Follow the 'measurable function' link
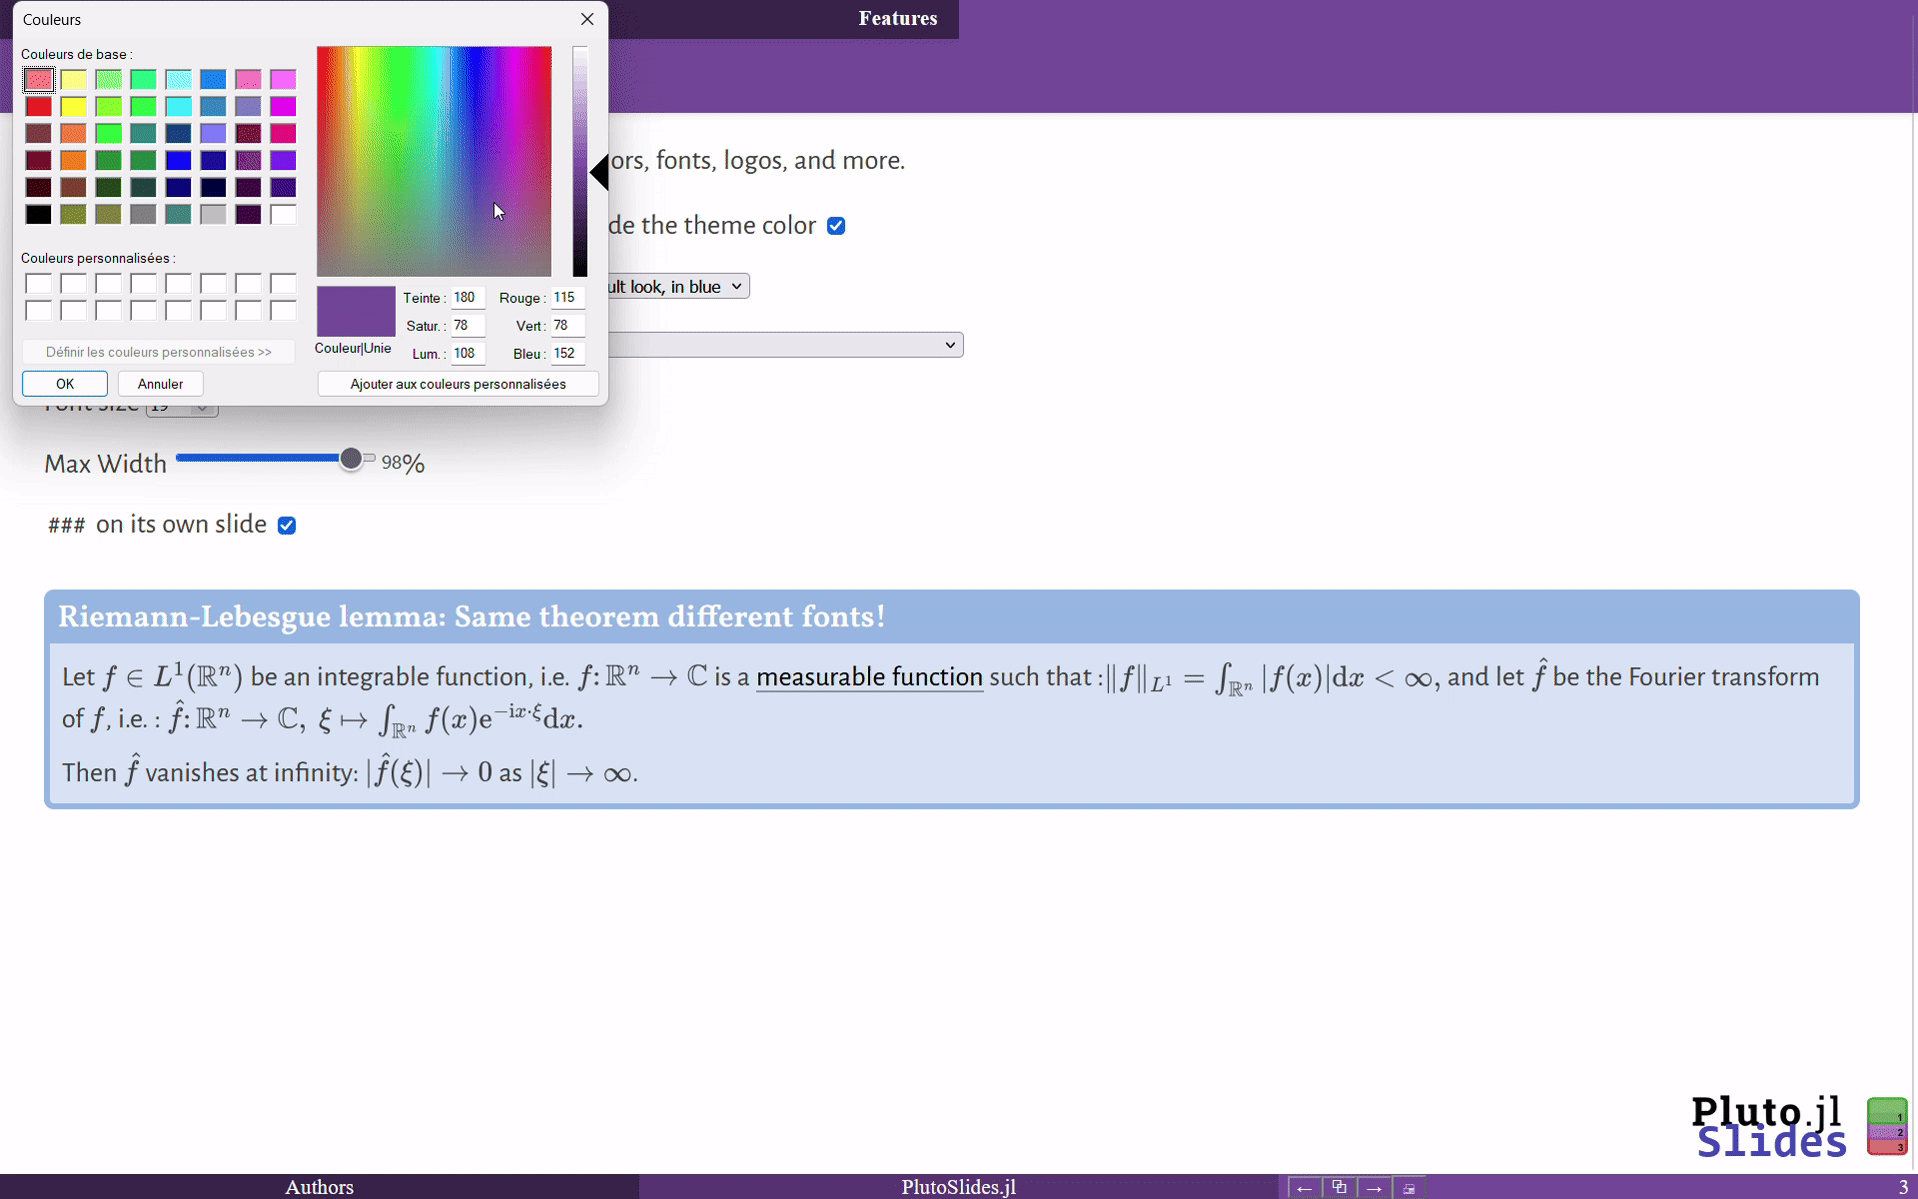This screenshot has width=1918, height=1199. [869, 677]
